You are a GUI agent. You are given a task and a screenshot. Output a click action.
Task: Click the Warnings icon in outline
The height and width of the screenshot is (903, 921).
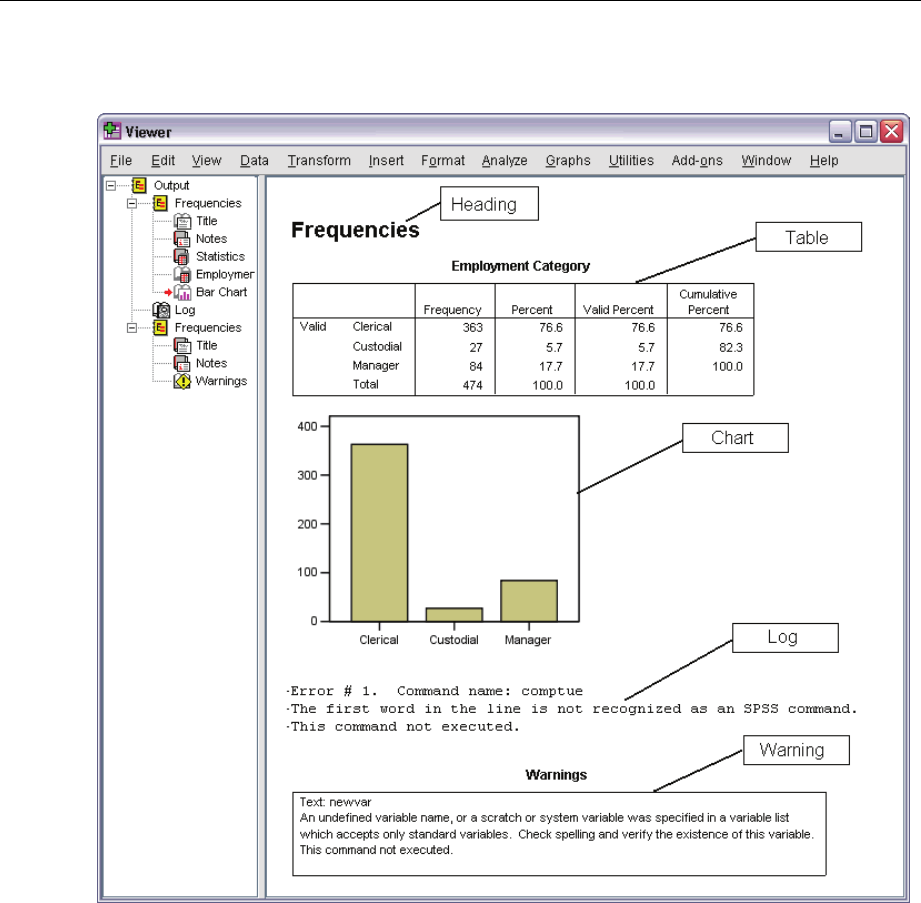[182, 381]
